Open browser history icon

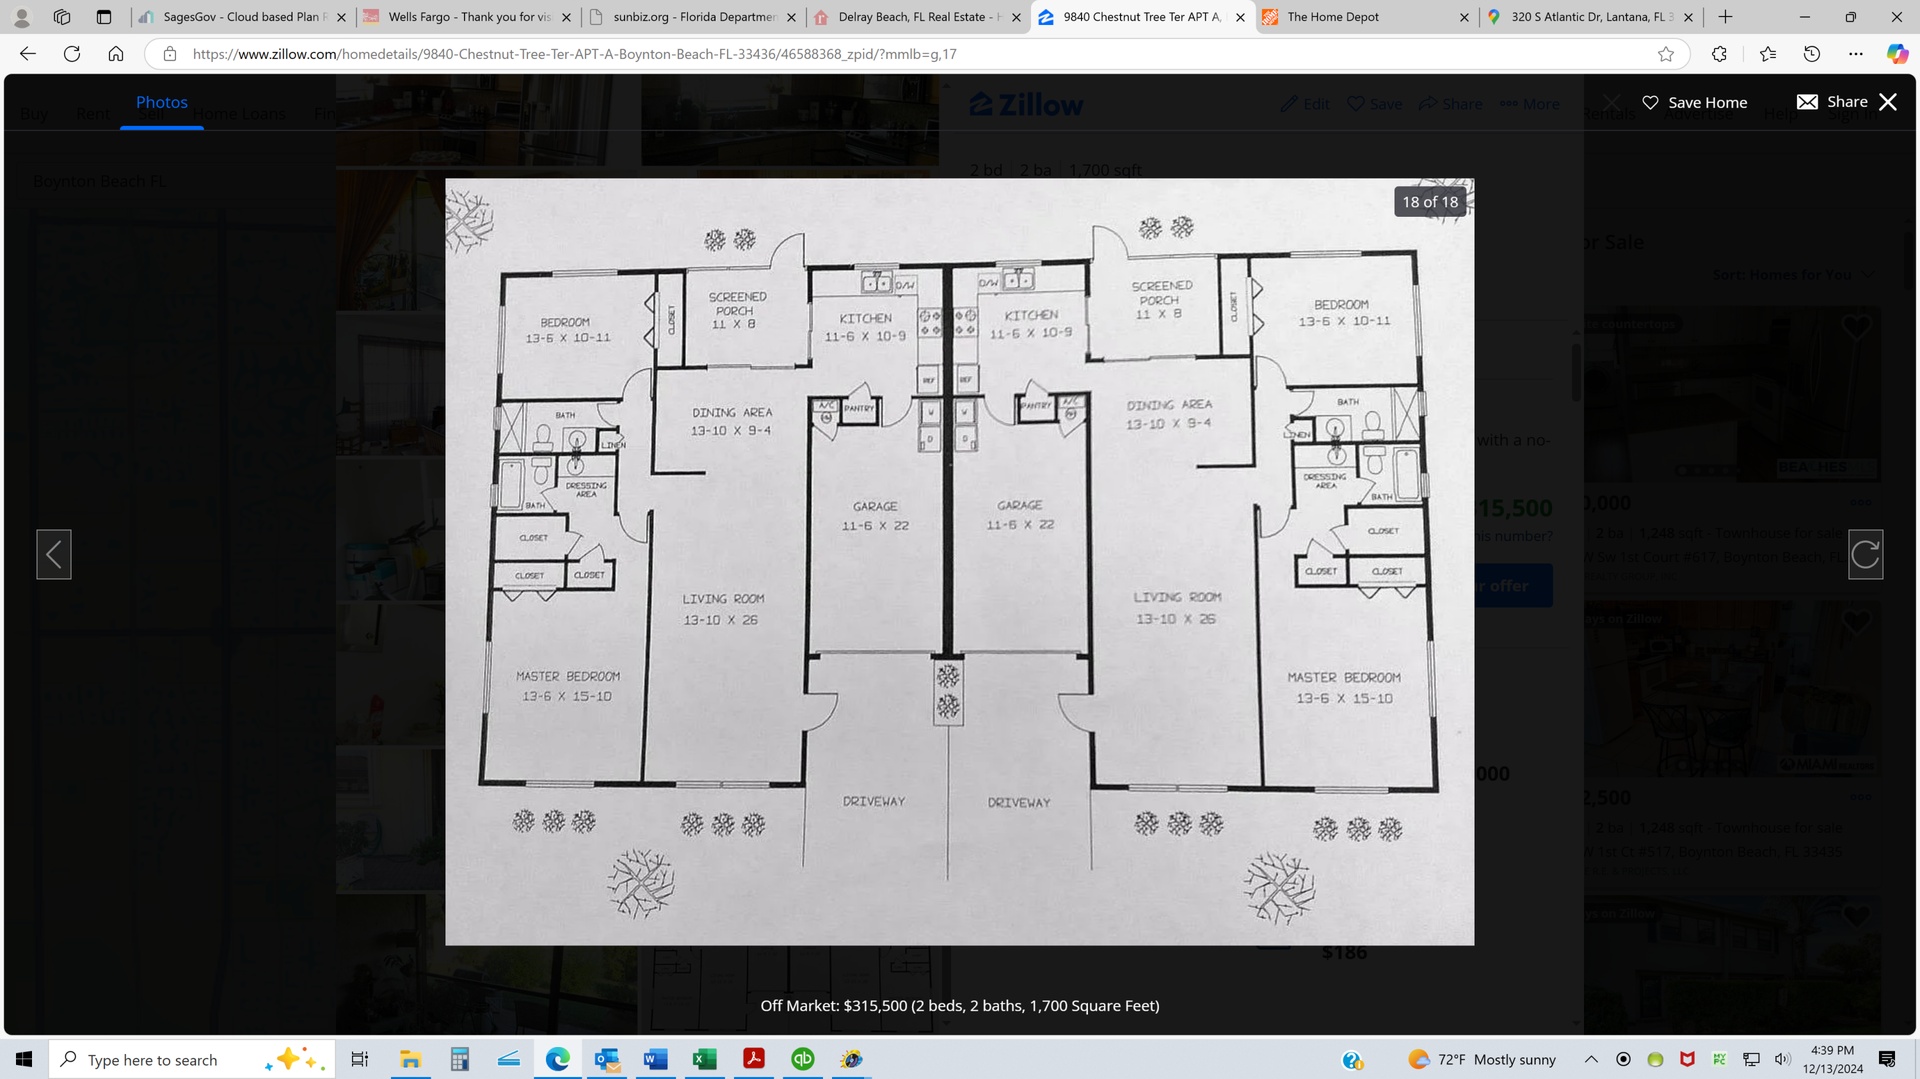coord(1811,54)
